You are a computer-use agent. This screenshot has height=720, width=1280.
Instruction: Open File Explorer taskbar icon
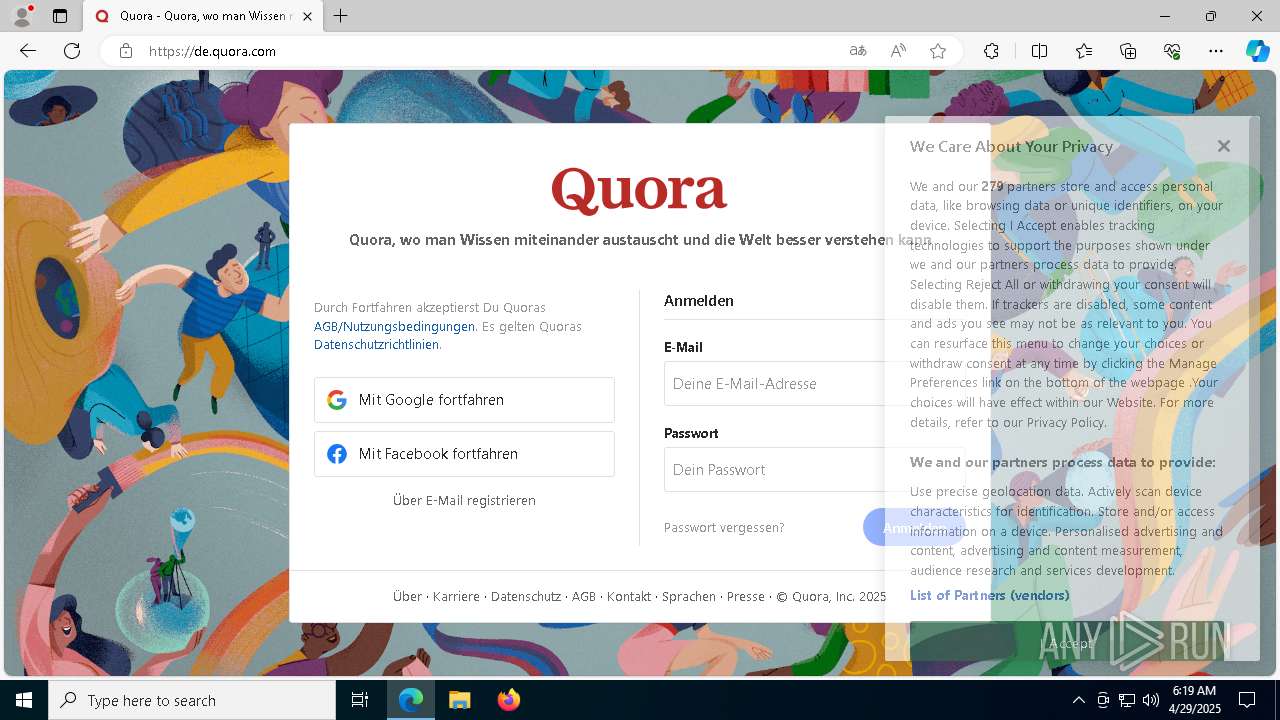pos(459,700)
